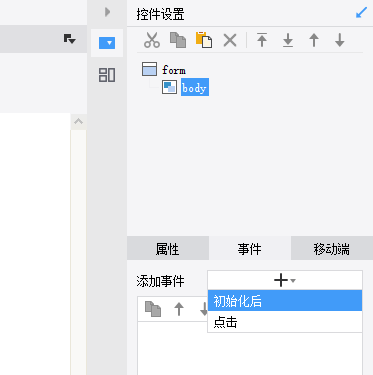Switch to the 移动端 tab
373x375 pixels.
(x=332, y=248)
